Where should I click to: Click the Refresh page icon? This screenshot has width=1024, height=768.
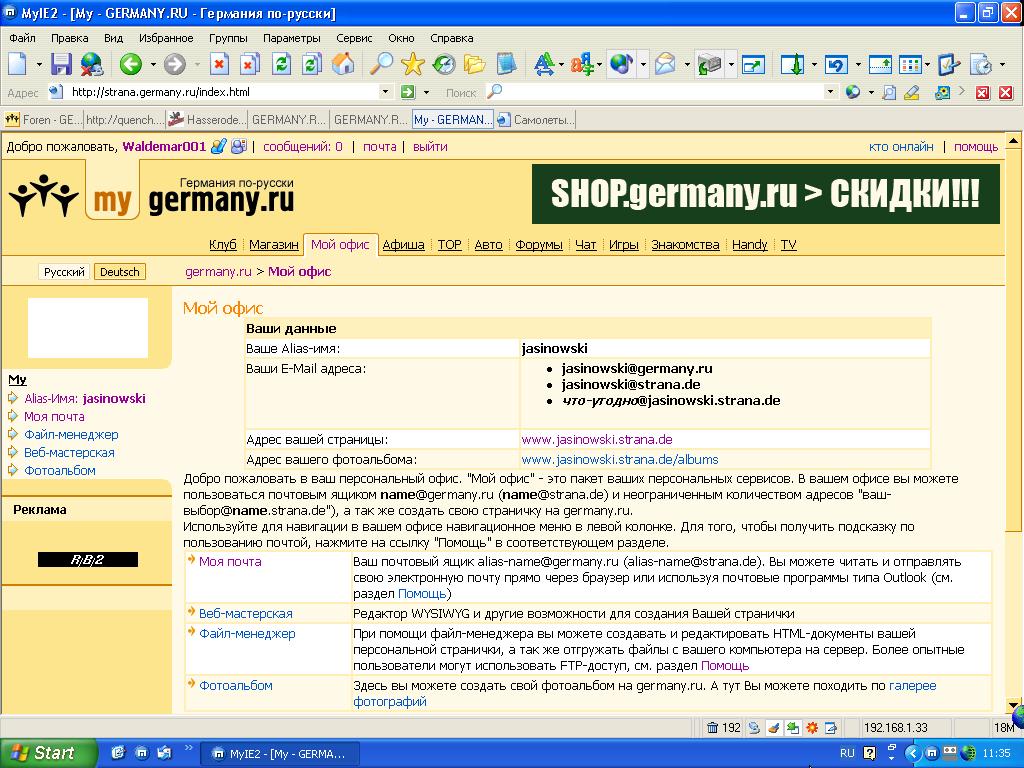(281, 64)
